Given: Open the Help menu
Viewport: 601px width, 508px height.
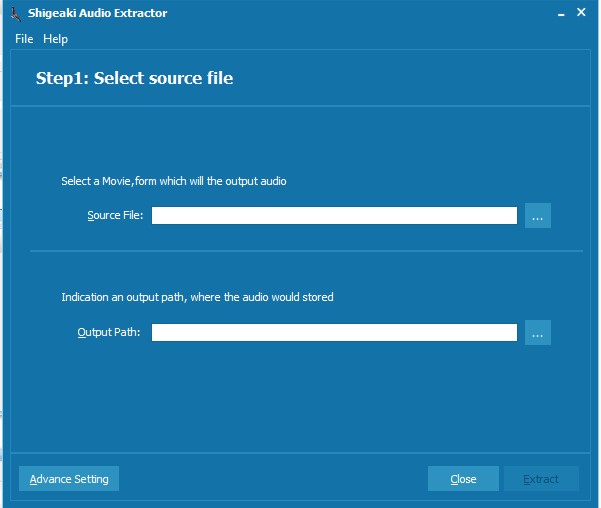Looking at the screenshot, I should tap(55, 39).
